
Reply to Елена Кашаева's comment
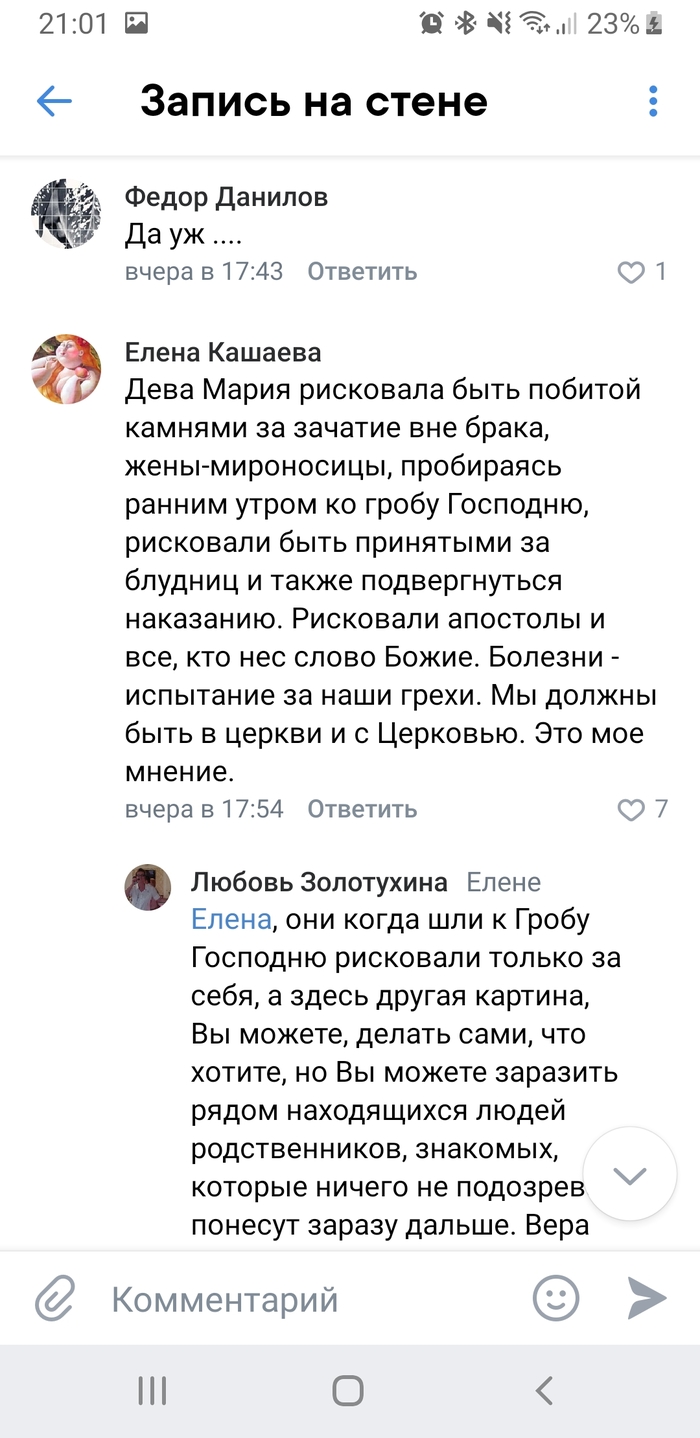361,809
